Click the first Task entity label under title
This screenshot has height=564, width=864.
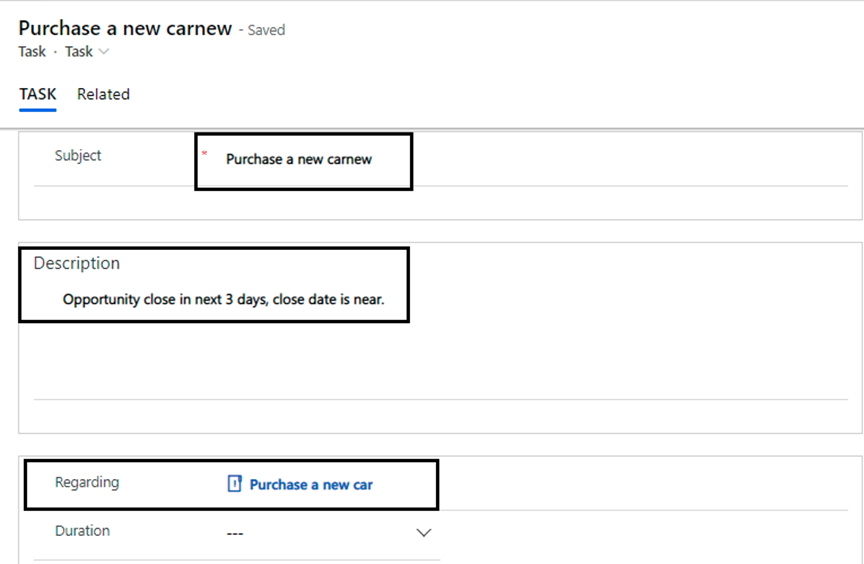(31, 52)
